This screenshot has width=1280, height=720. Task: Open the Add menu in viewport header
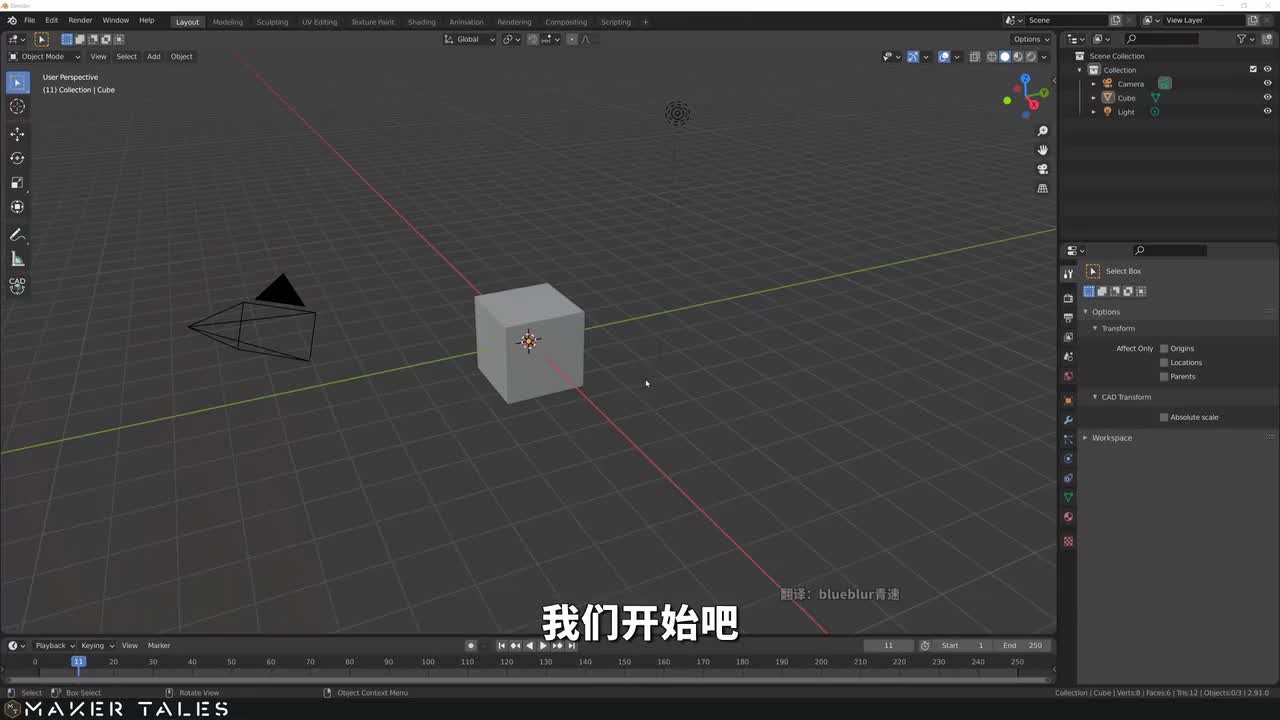[x=153, y=57]
